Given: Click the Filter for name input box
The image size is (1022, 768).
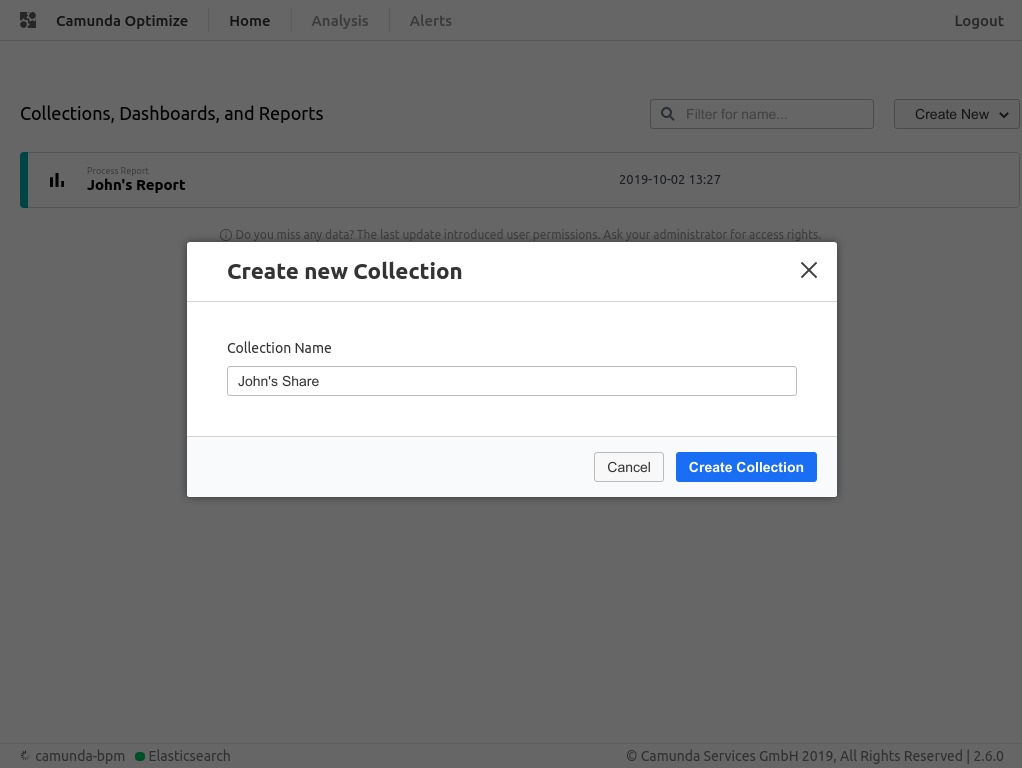Looking at the screenshot, I should tap(770, 113).
